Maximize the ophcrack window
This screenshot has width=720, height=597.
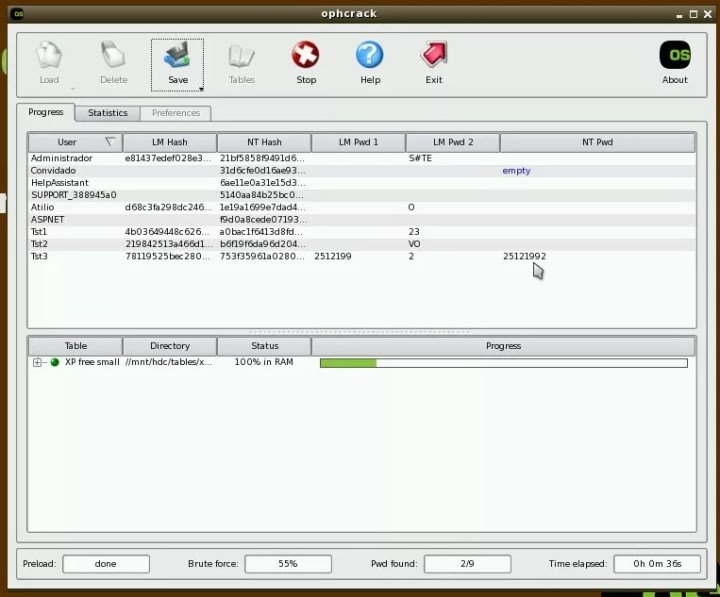click(694, 14)
